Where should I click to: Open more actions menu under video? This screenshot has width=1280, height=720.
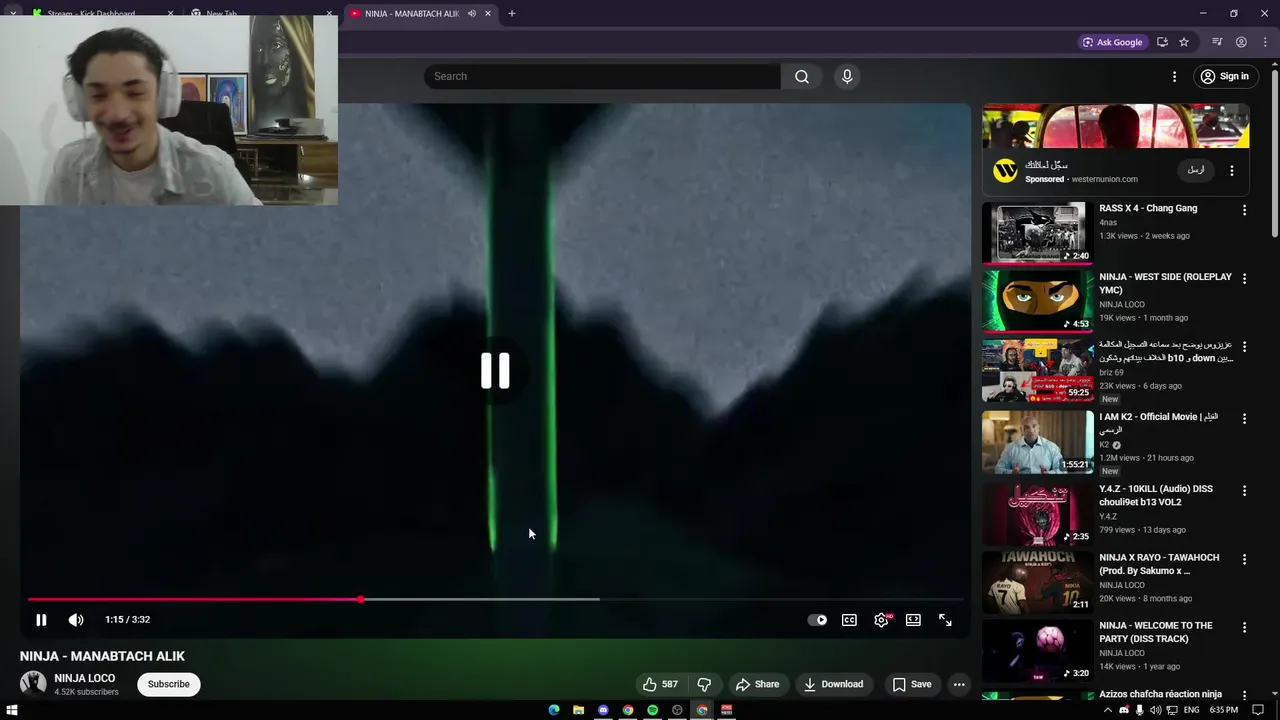pos(959,684)
